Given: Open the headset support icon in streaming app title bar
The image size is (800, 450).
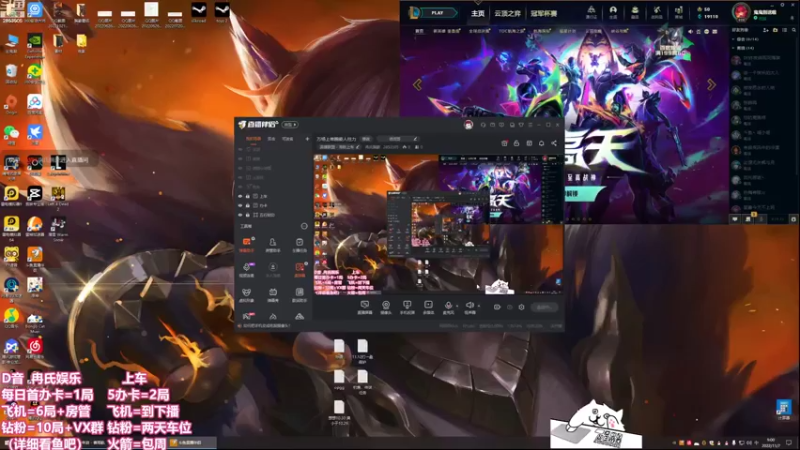Looking at the screenshot, I should [x=483, y=124].
